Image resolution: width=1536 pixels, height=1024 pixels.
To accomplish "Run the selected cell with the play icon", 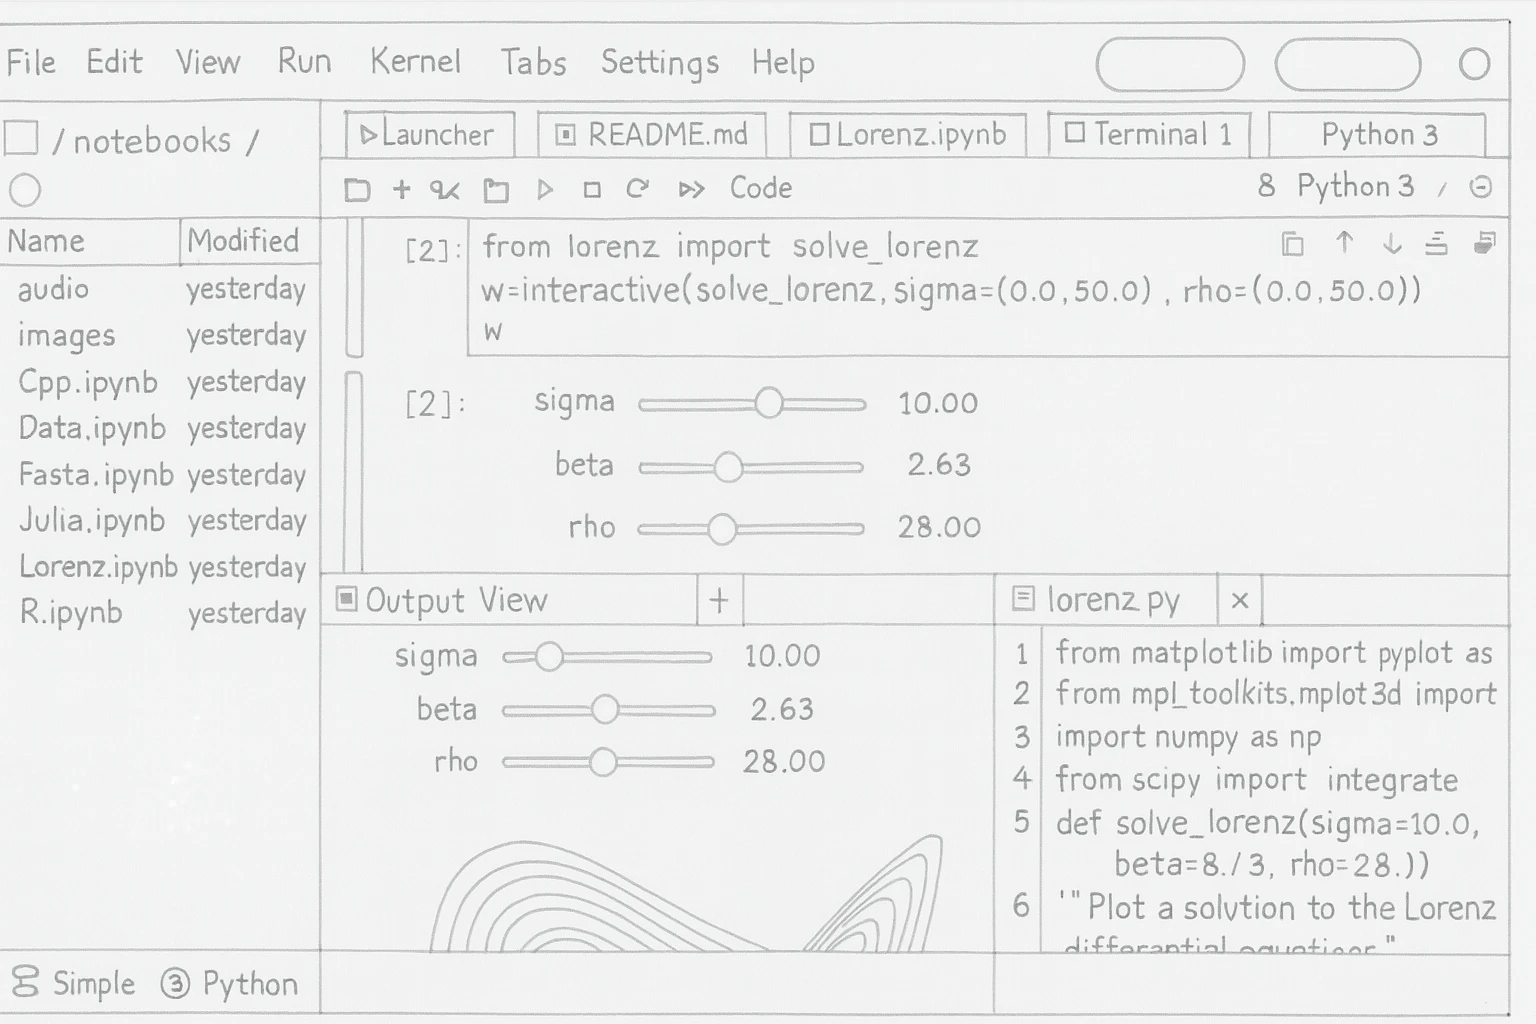I will (545, 188).
